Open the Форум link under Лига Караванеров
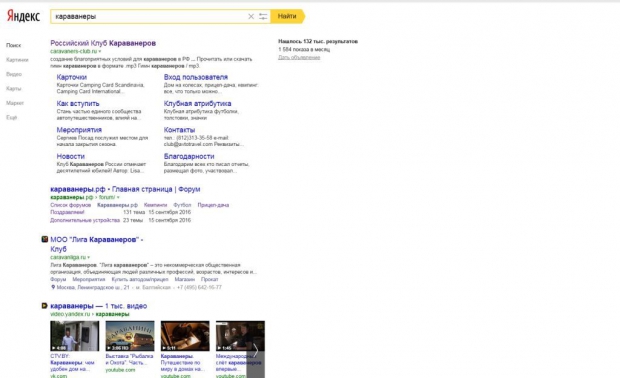Screen dimensions: 620x378 pos(58,280)
